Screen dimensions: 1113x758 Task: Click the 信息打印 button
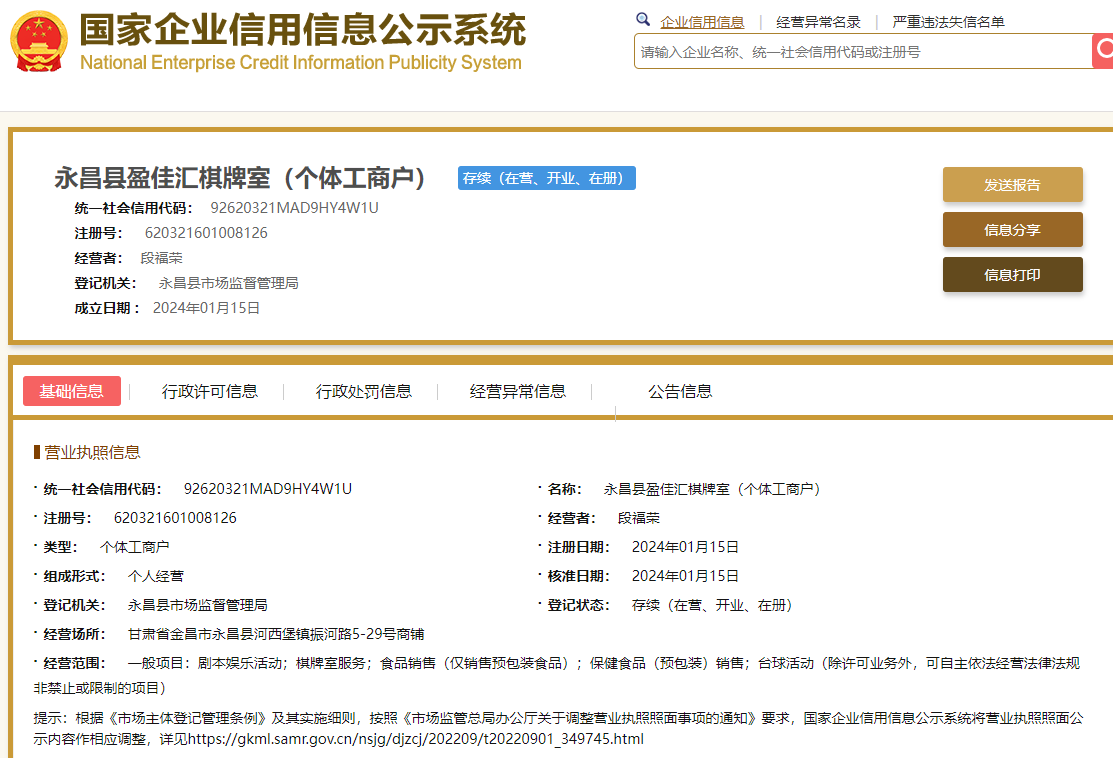click(1012, 275)
